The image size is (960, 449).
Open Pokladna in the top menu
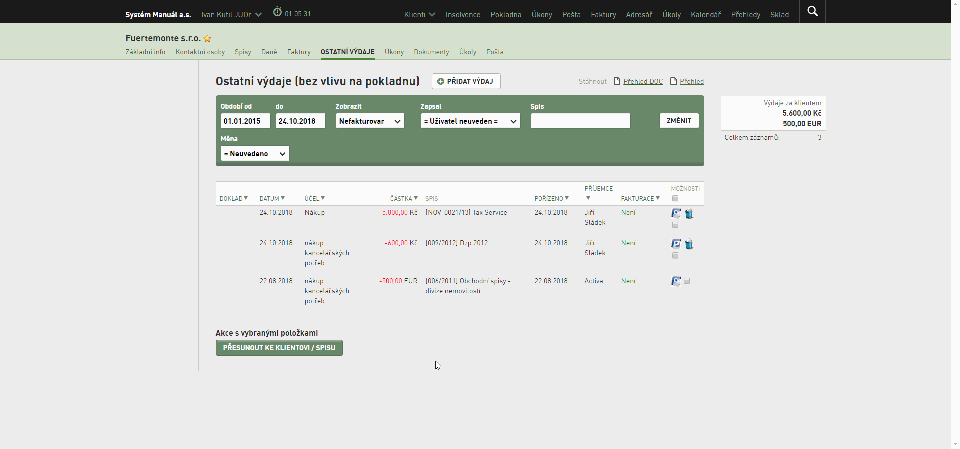pos(506,14)
